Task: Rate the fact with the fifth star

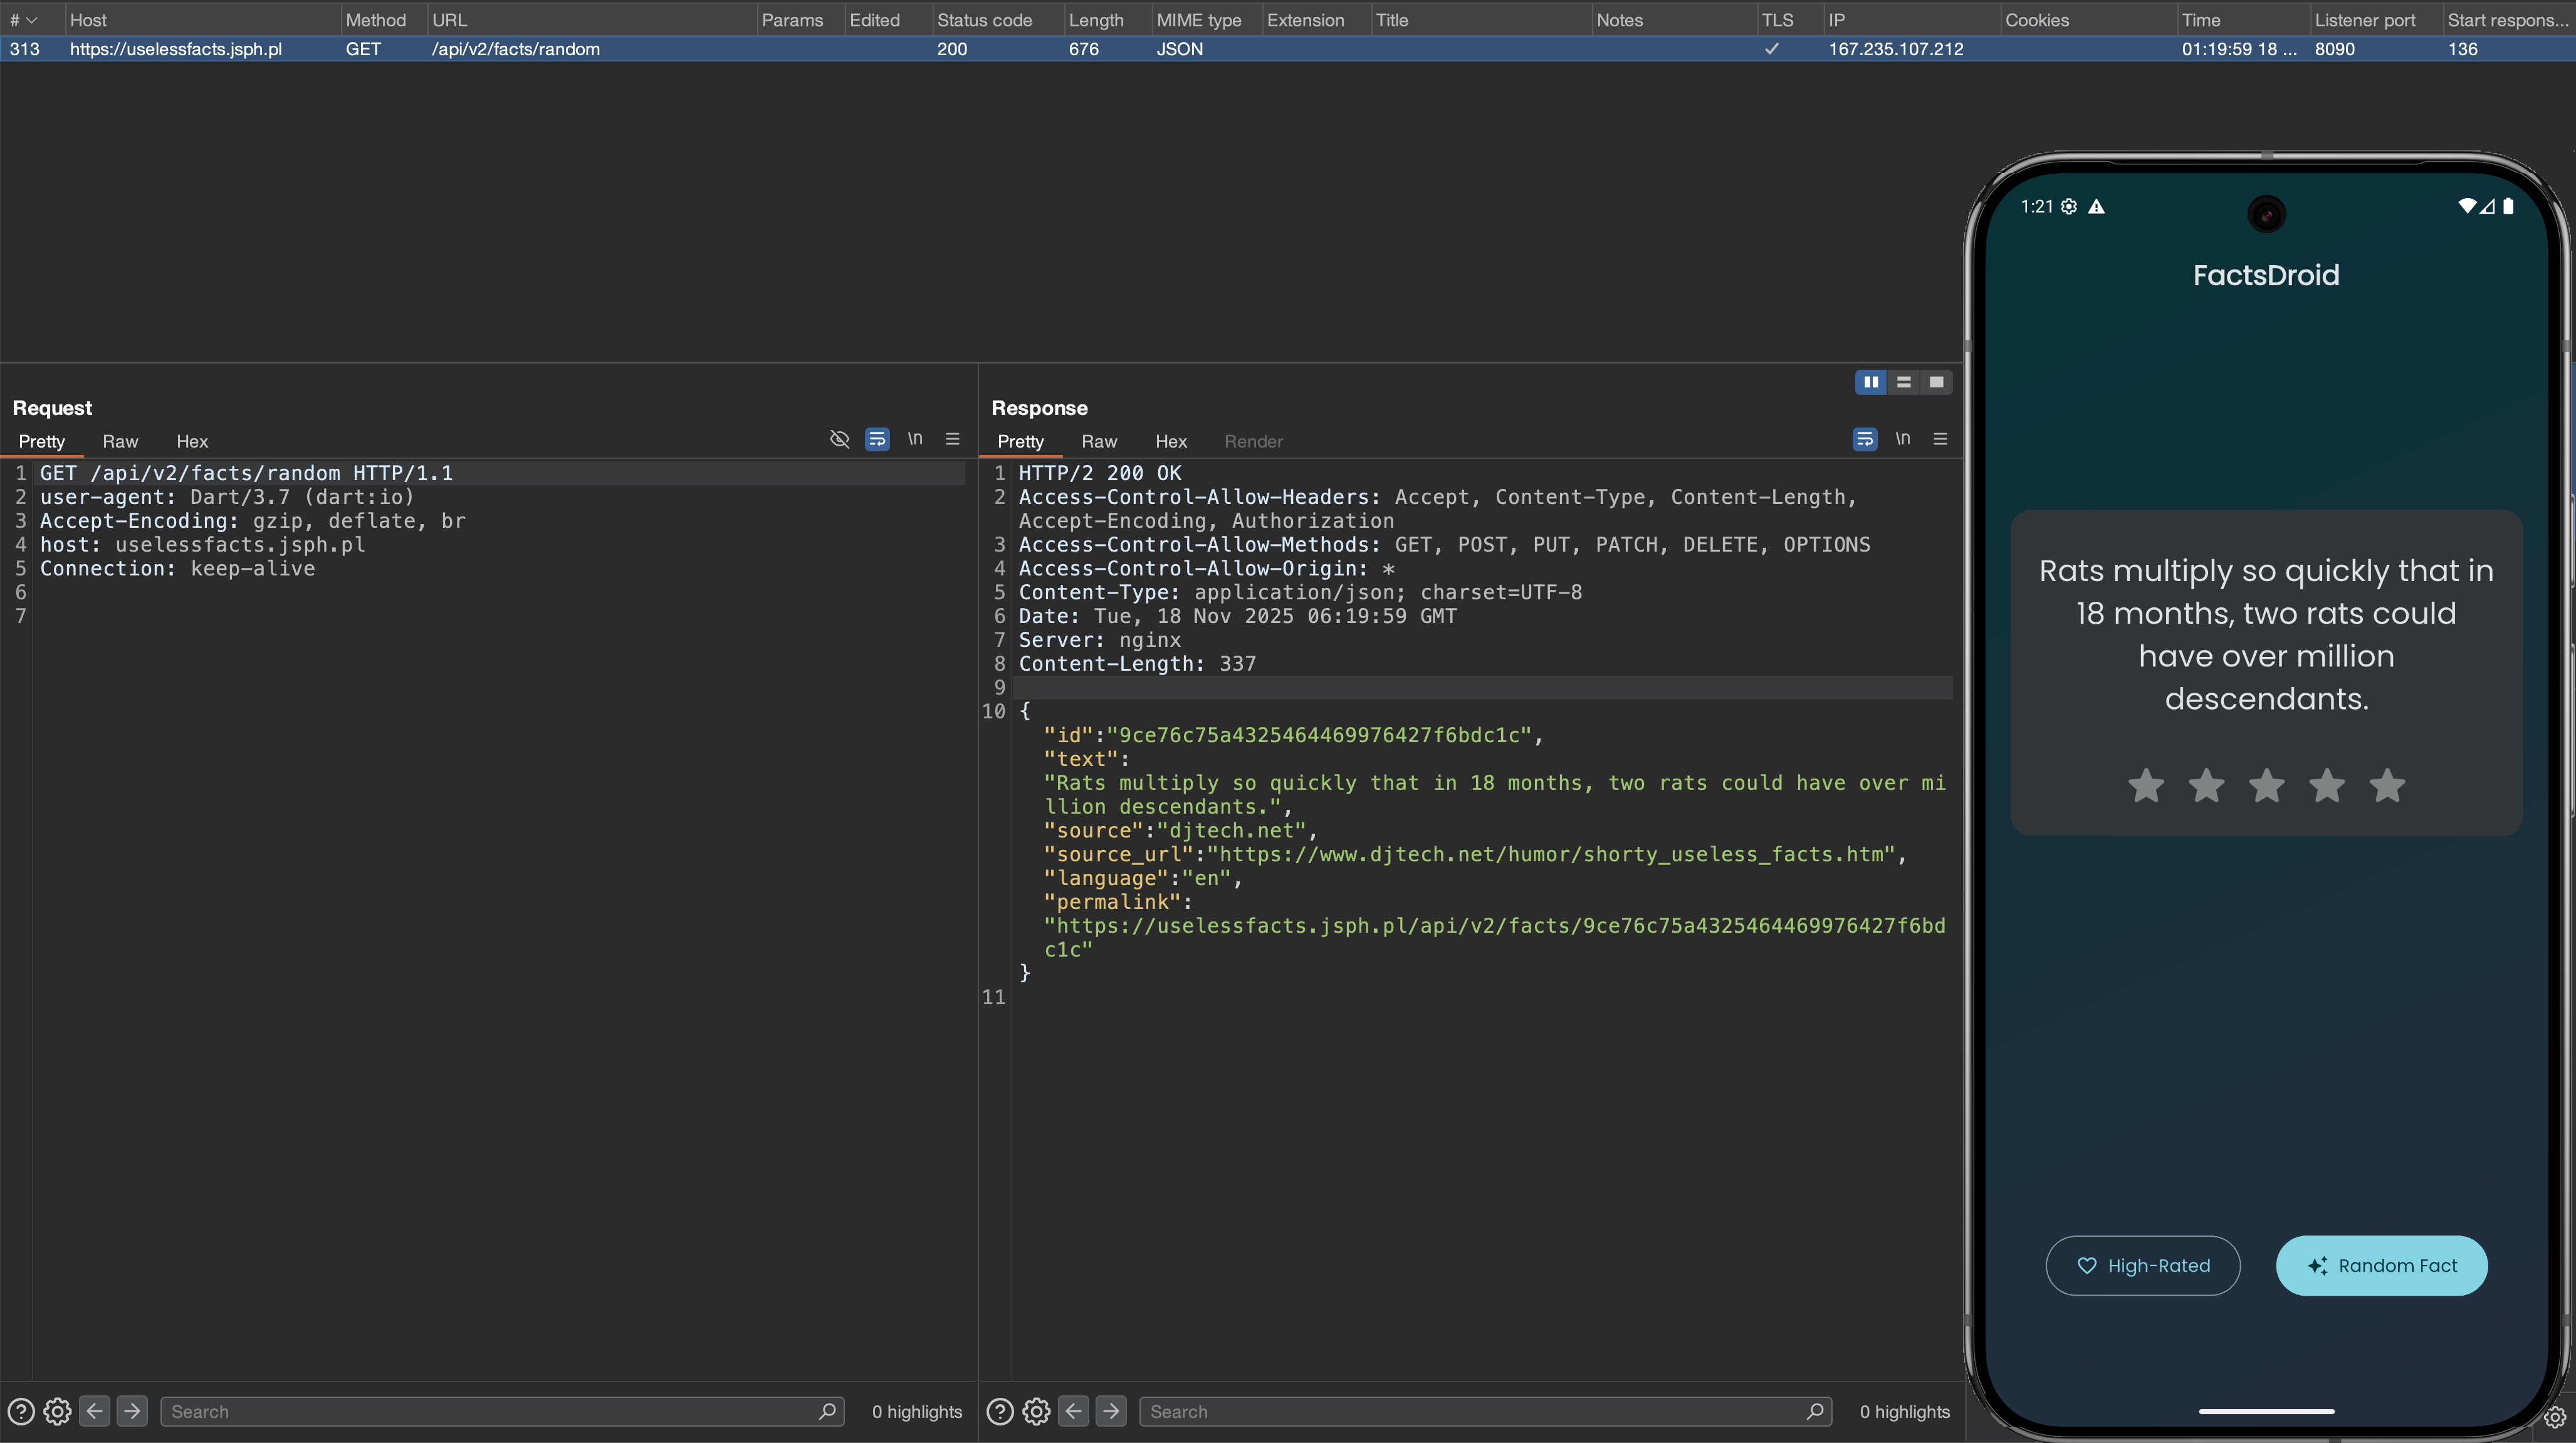Action: coord(2387,785)
